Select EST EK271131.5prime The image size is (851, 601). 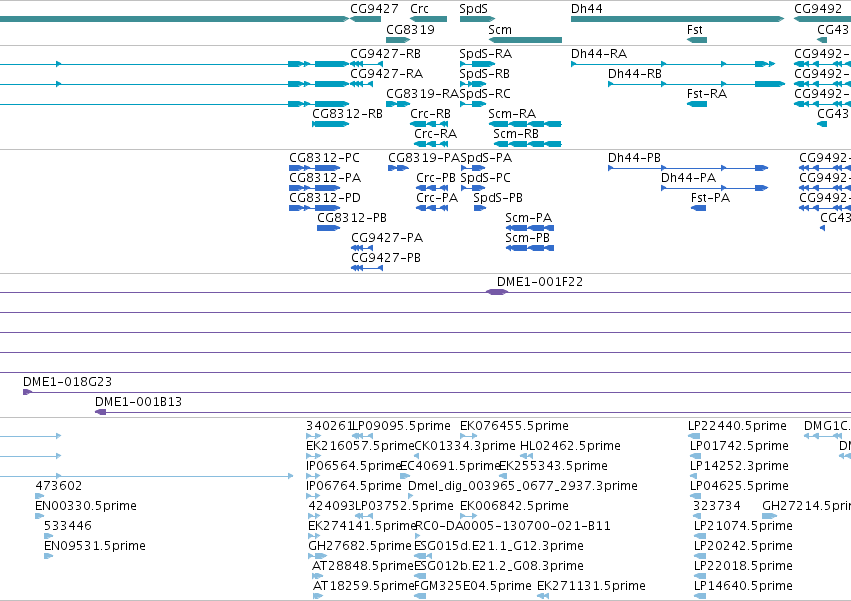click(x=543, y=596)
